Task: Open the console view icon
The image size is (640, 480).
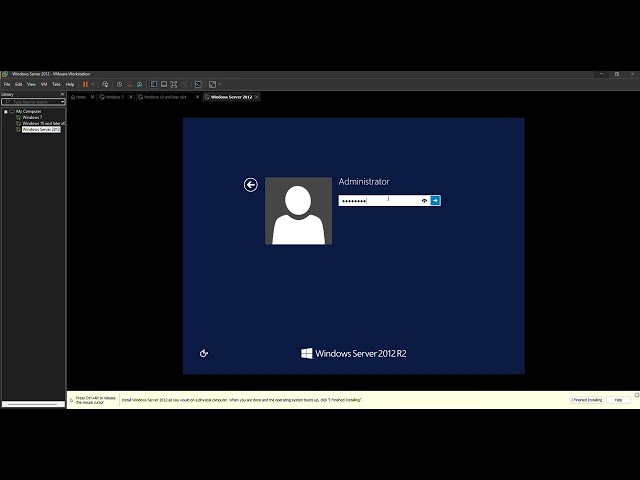Action: (198, 84)
